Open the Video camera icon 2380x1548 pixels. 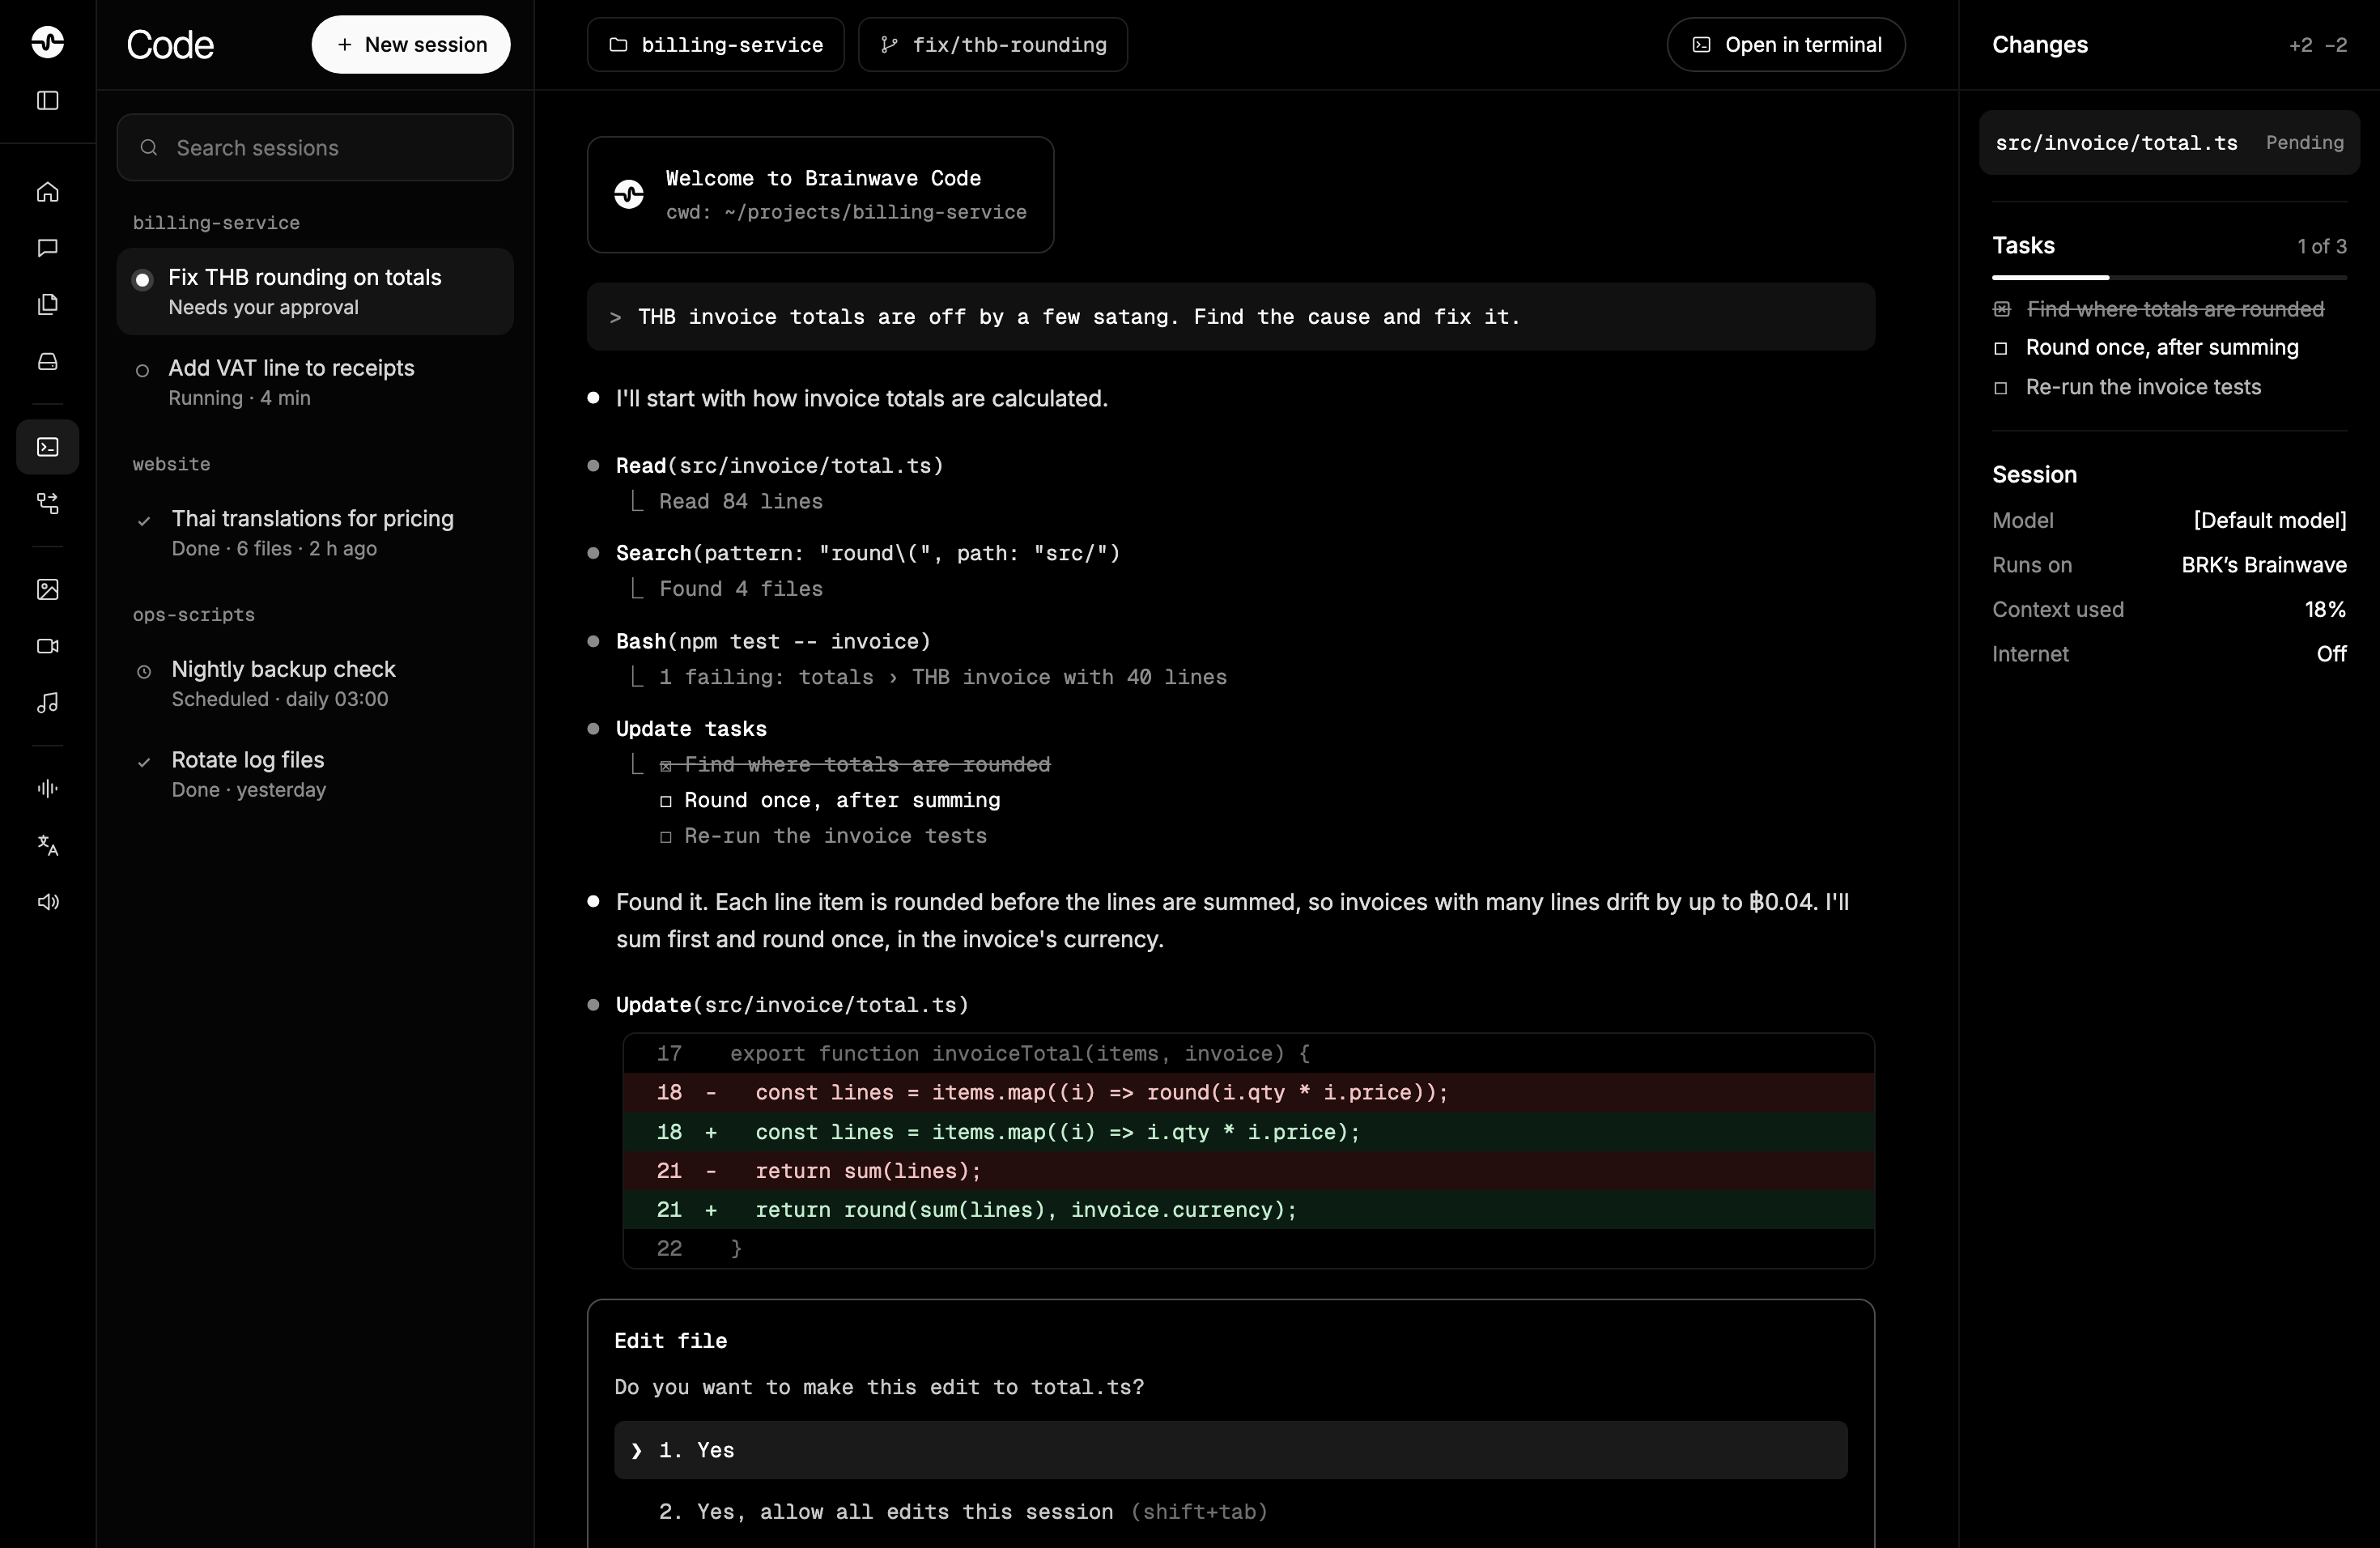point(47,646)
